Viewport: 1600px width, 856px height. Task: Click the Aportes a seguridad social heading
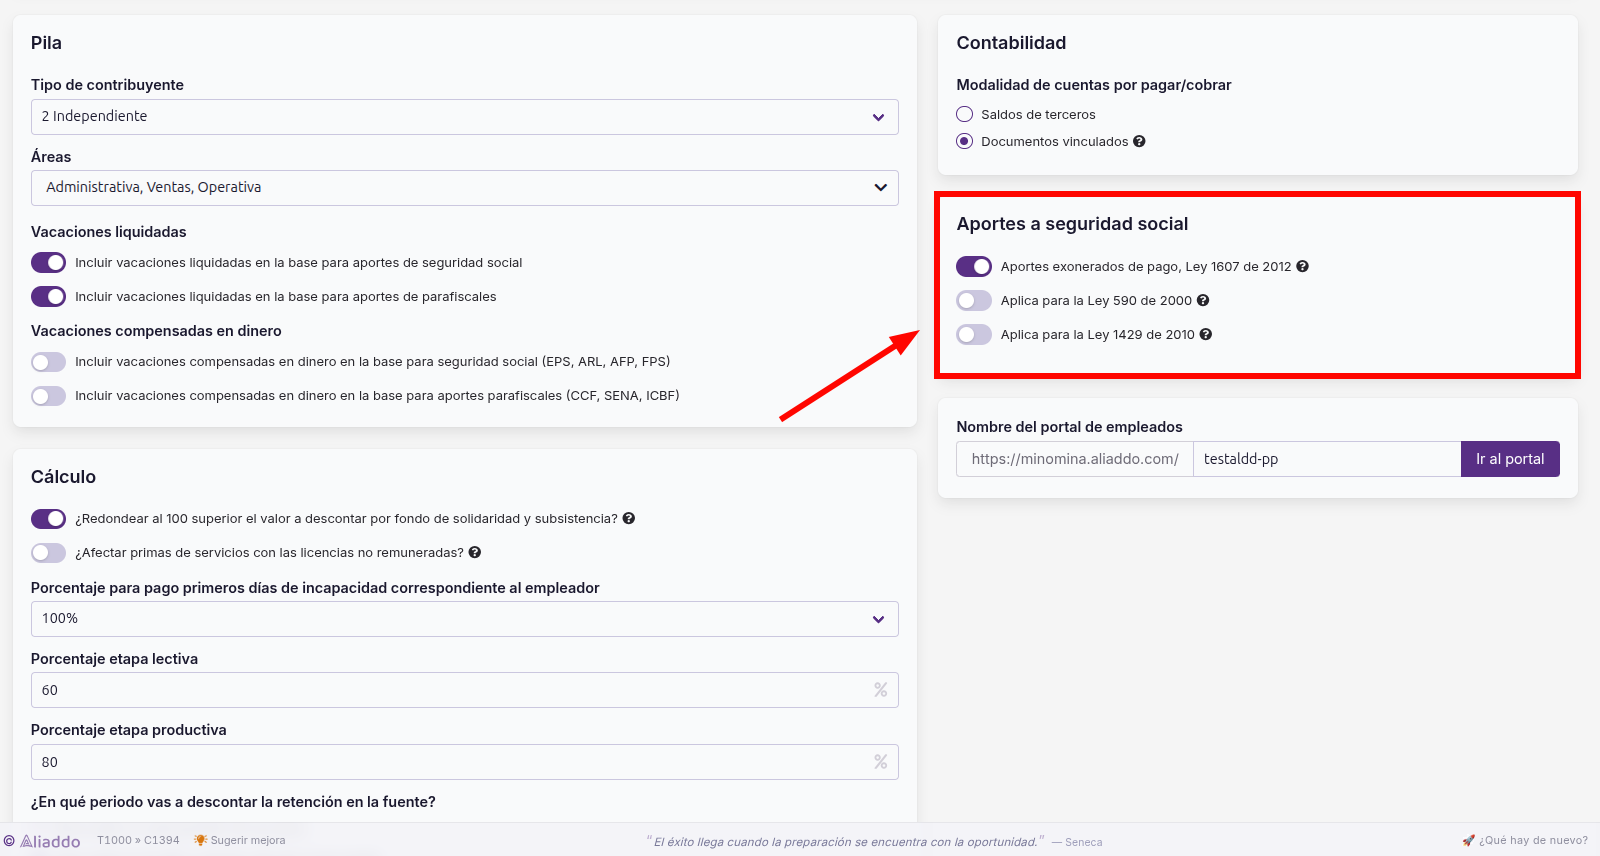coord(1072,224)
